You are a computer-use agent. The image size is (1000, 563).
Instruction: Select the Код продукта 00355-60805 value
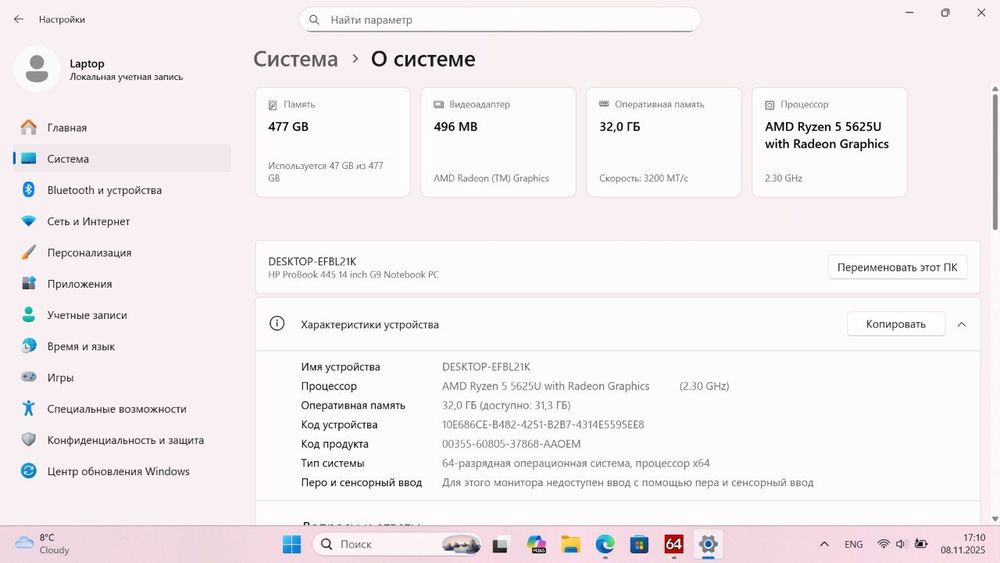click(x=511, y=443)
